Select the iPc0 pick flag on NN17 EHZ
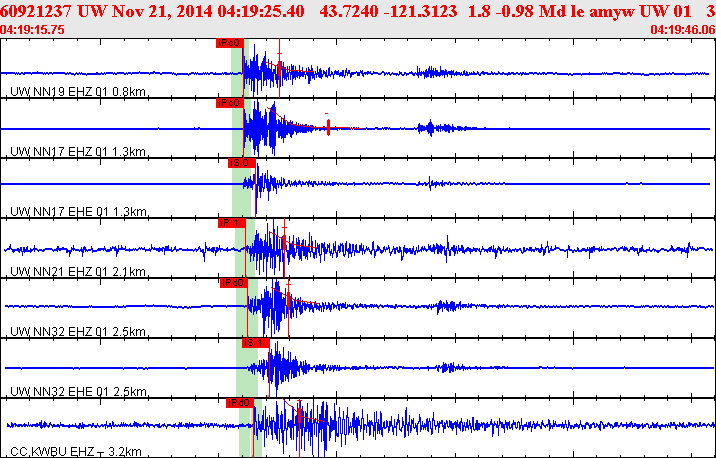 pos(230,103)
